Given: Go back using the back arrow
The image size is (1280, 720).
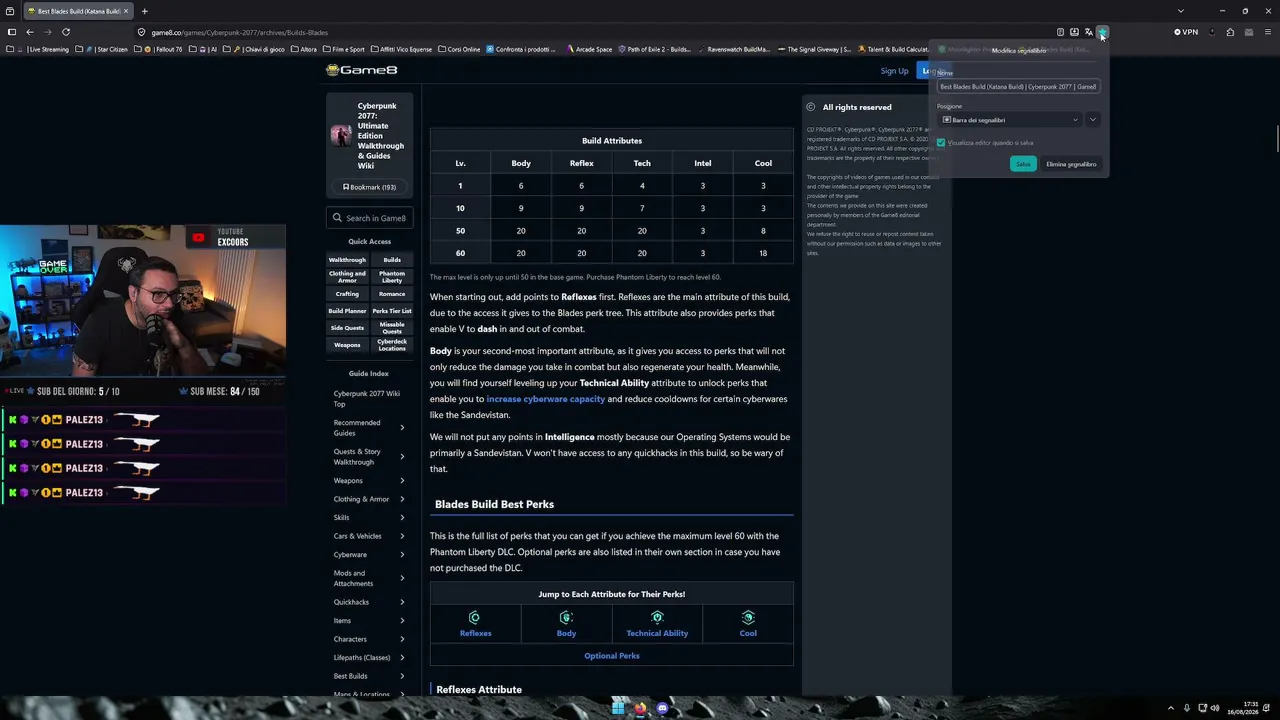Looking at the screenshot, I should pos(30,32).
